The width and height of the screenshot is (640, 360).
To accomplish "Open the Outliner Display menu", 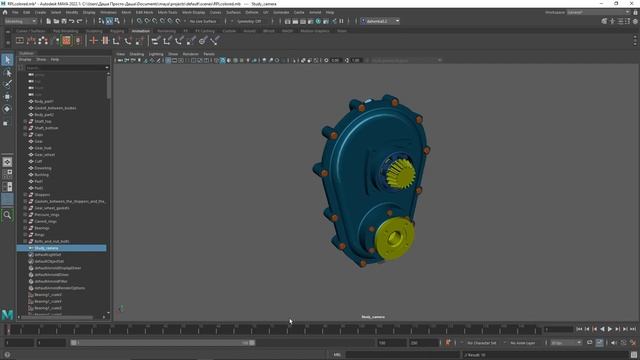I will coord(25,60).
